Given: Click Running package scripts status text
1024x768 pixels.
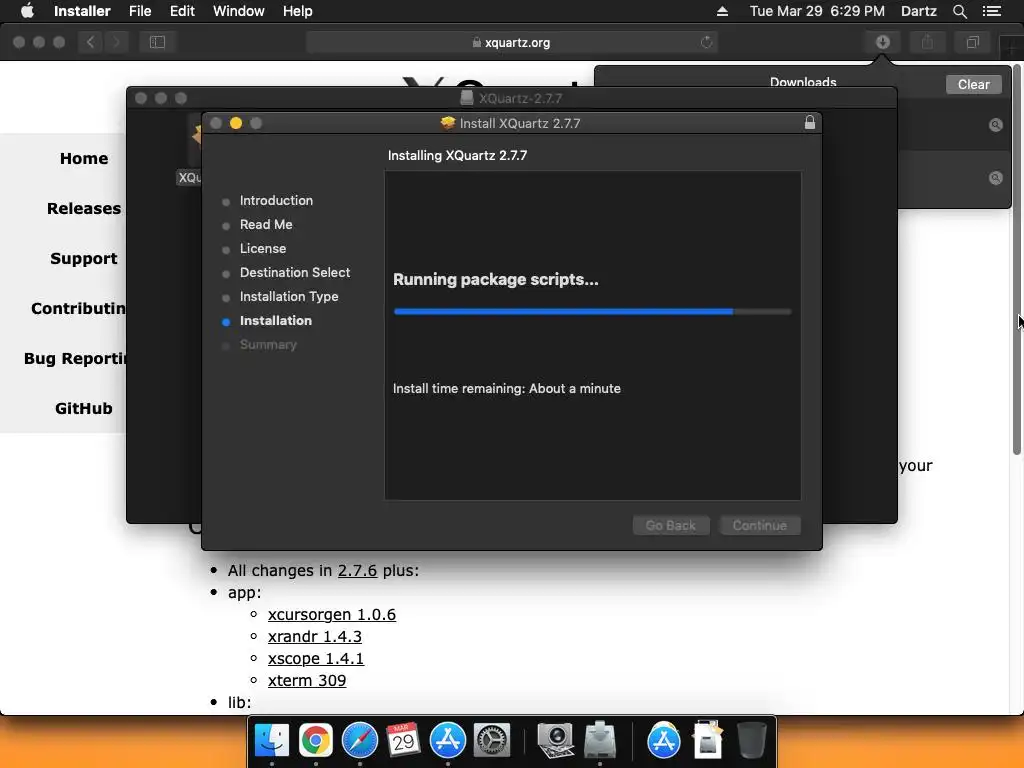Looking at the screenshot, I should point(496,280).
